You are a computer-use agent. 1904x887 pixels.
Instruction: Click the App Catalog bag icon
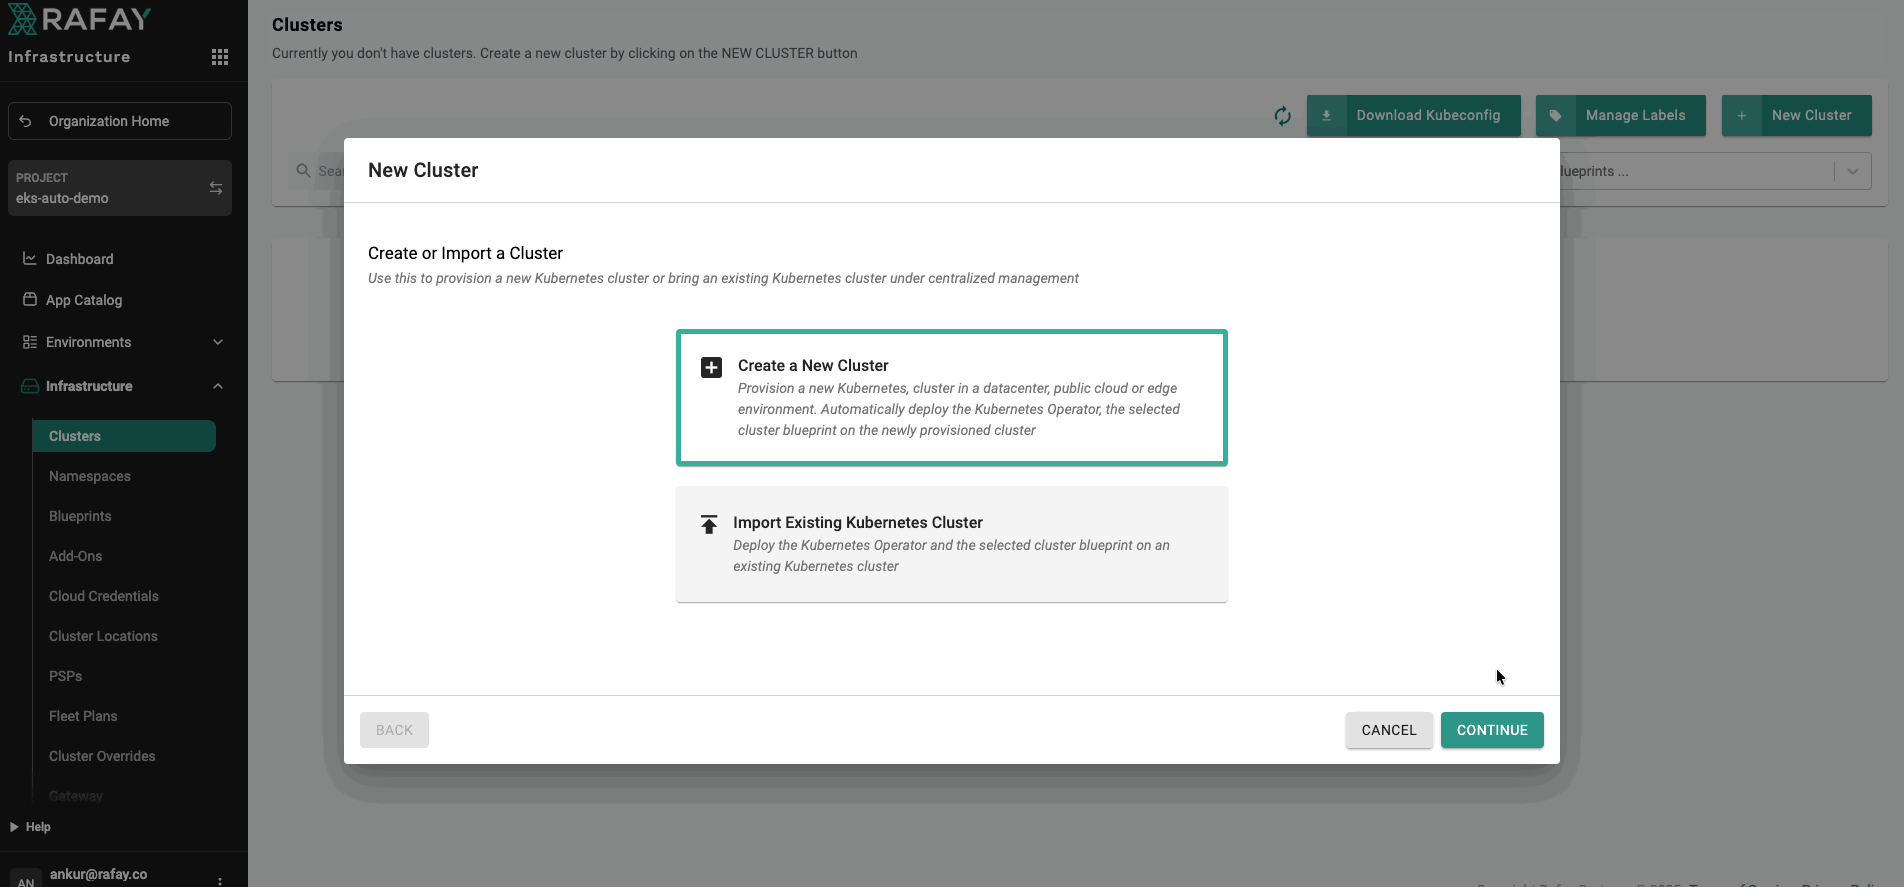point(30,300)
